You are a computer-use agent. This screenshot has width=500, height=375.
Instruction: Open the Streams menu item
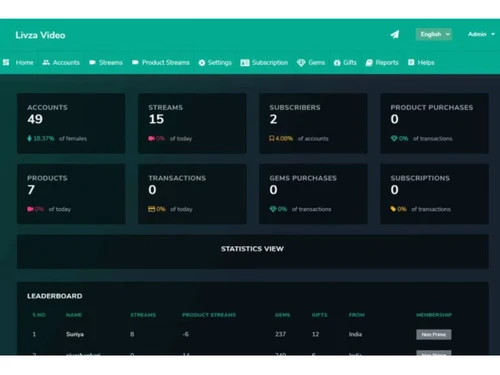(111, 62)
